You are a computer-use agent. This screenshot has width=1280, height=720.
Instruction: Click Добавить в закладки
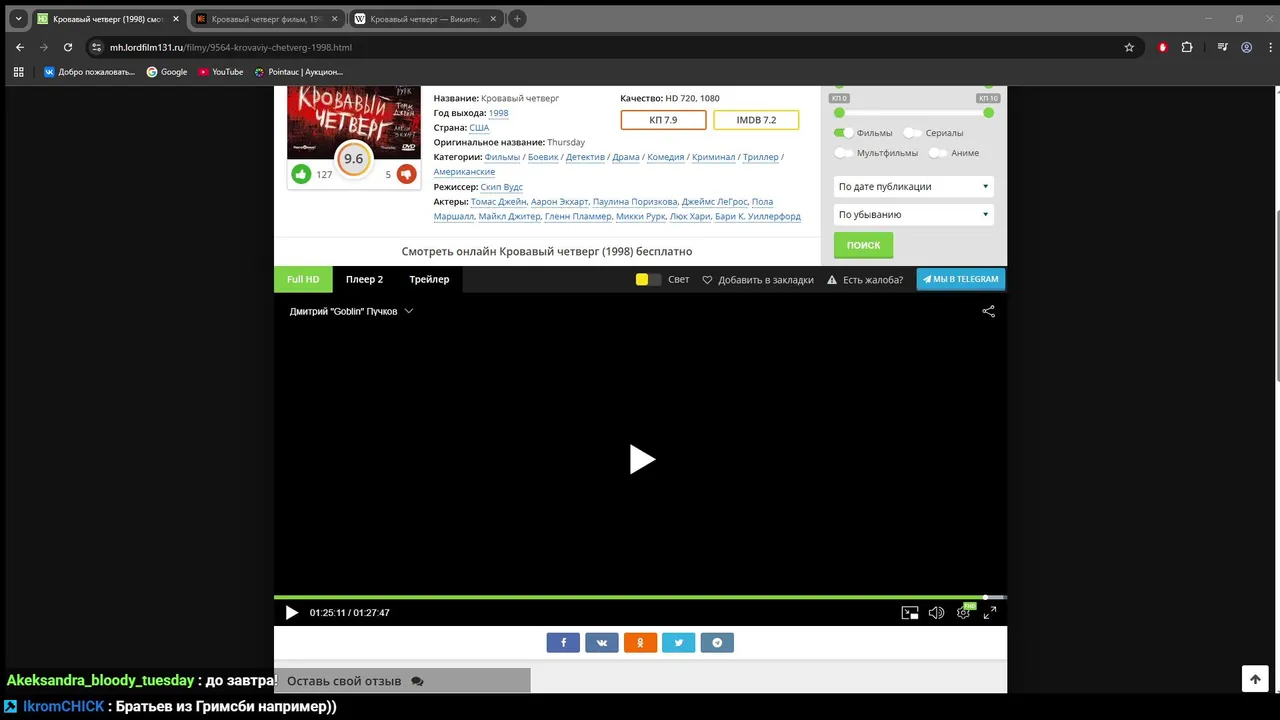click(758, 280)
